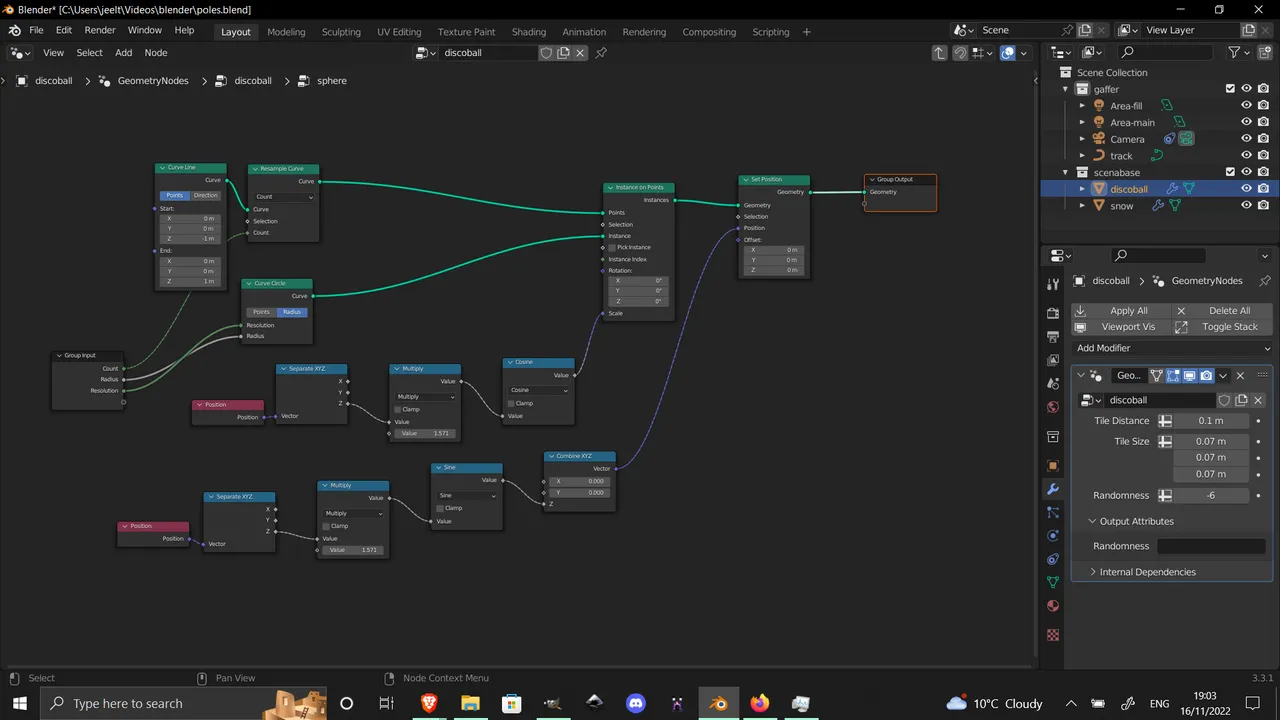This screenshot has width=1280, height=720.
Task: Expand the discoball object in outliner
Action: 1082,189
